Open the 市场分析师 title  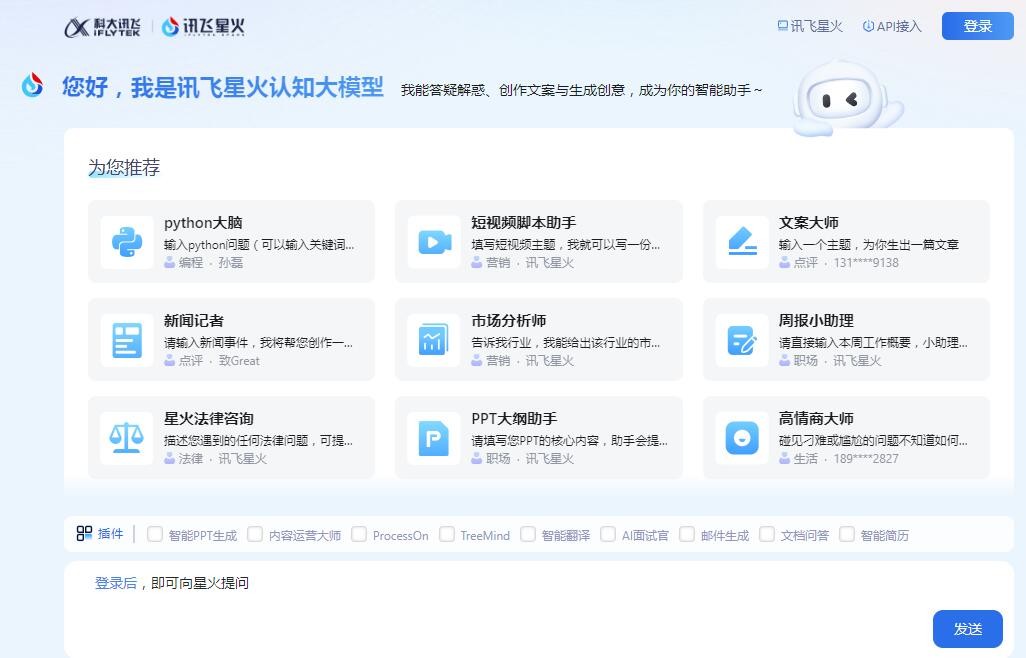[x=508, y=320]
